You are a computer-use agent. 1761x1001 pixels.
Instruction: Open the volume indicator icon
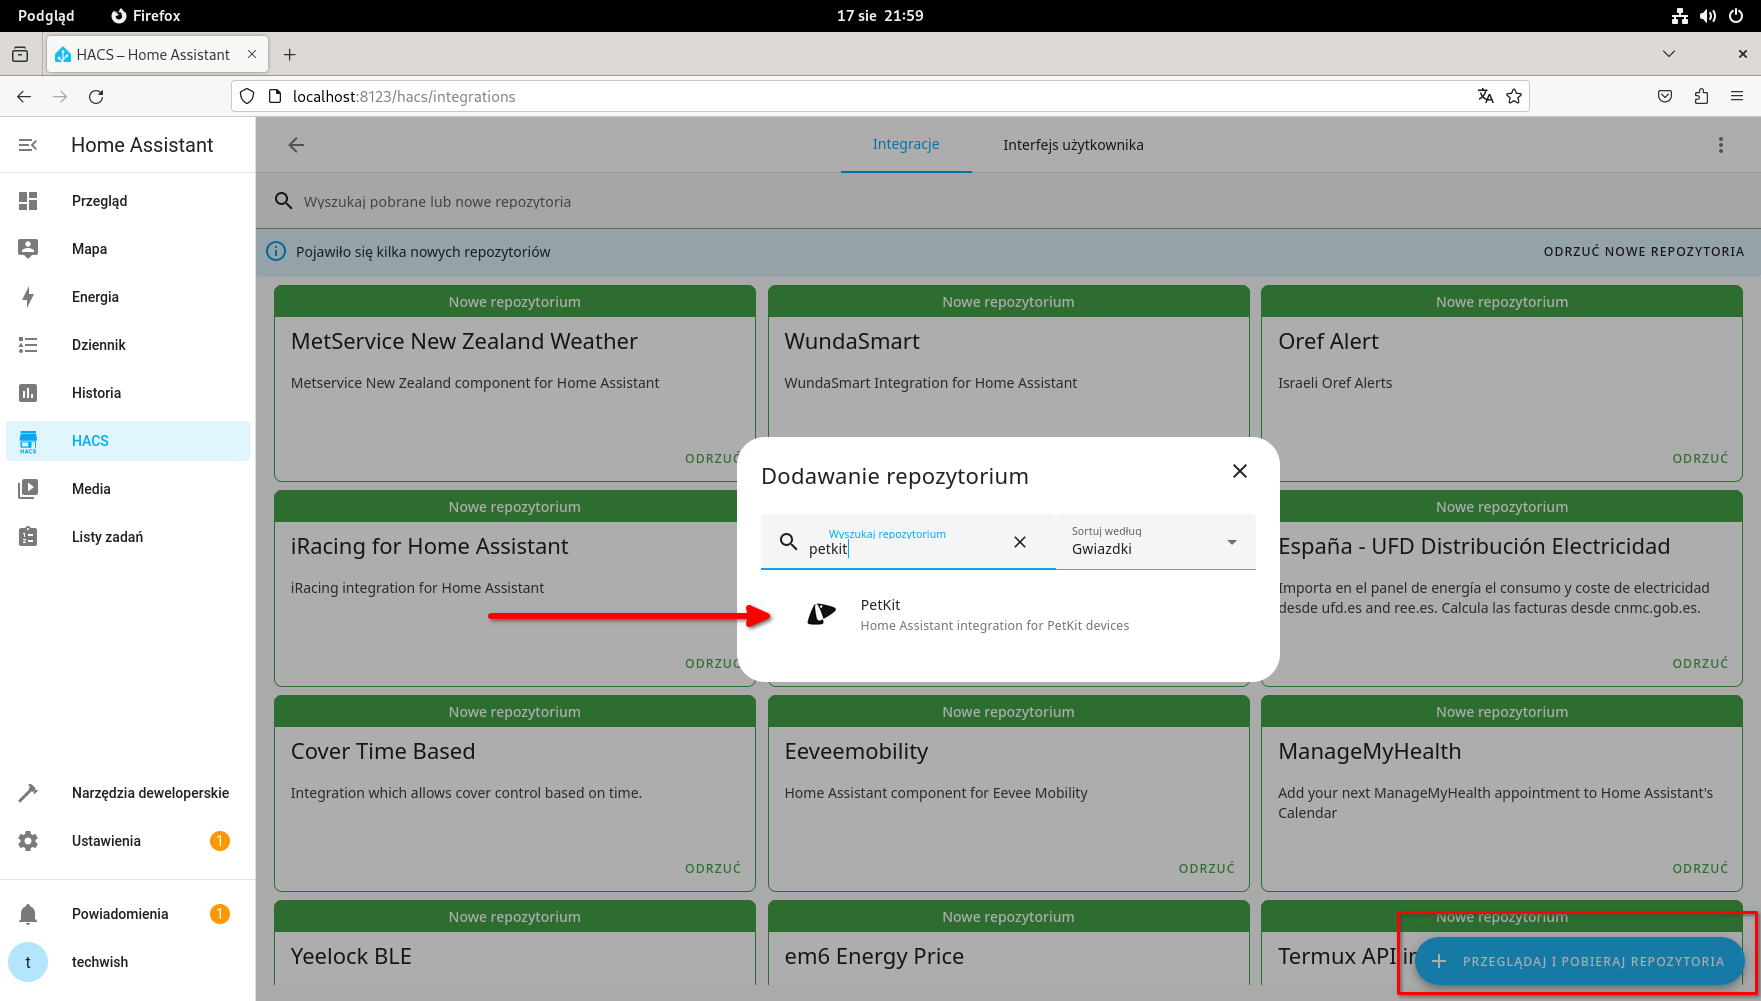[x=1708, y=16]
